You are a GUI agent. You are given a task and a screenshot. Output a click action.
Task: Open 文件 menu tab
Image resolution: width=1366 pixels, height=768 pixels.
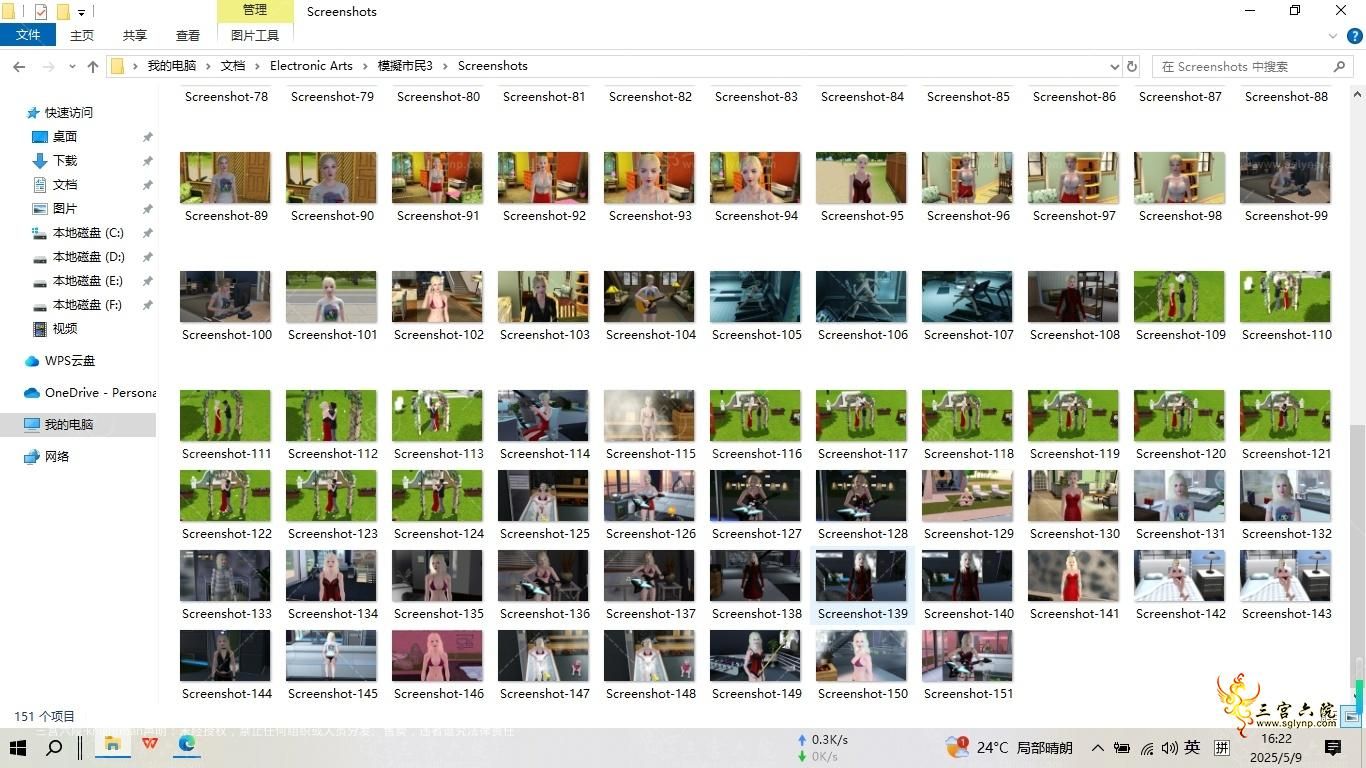point(28,35)
